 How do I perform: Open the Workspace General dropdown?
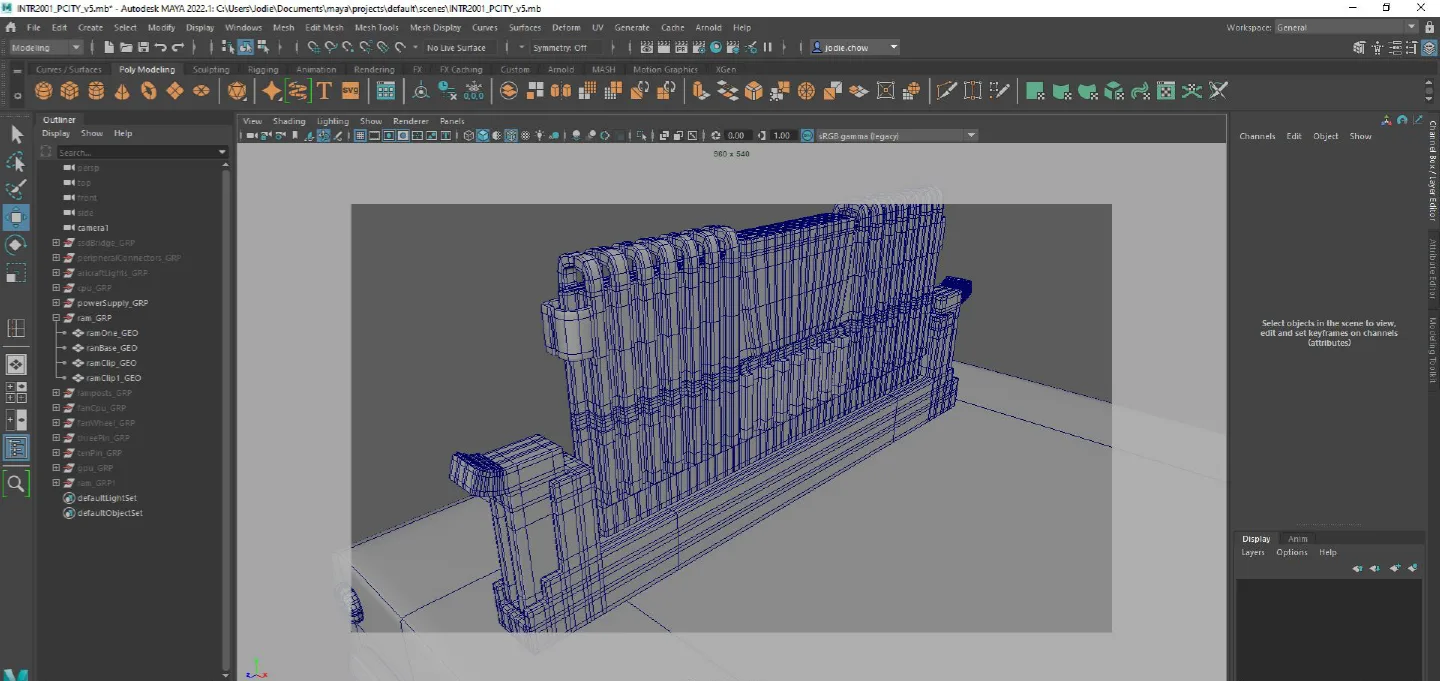tap(1347, 27)
